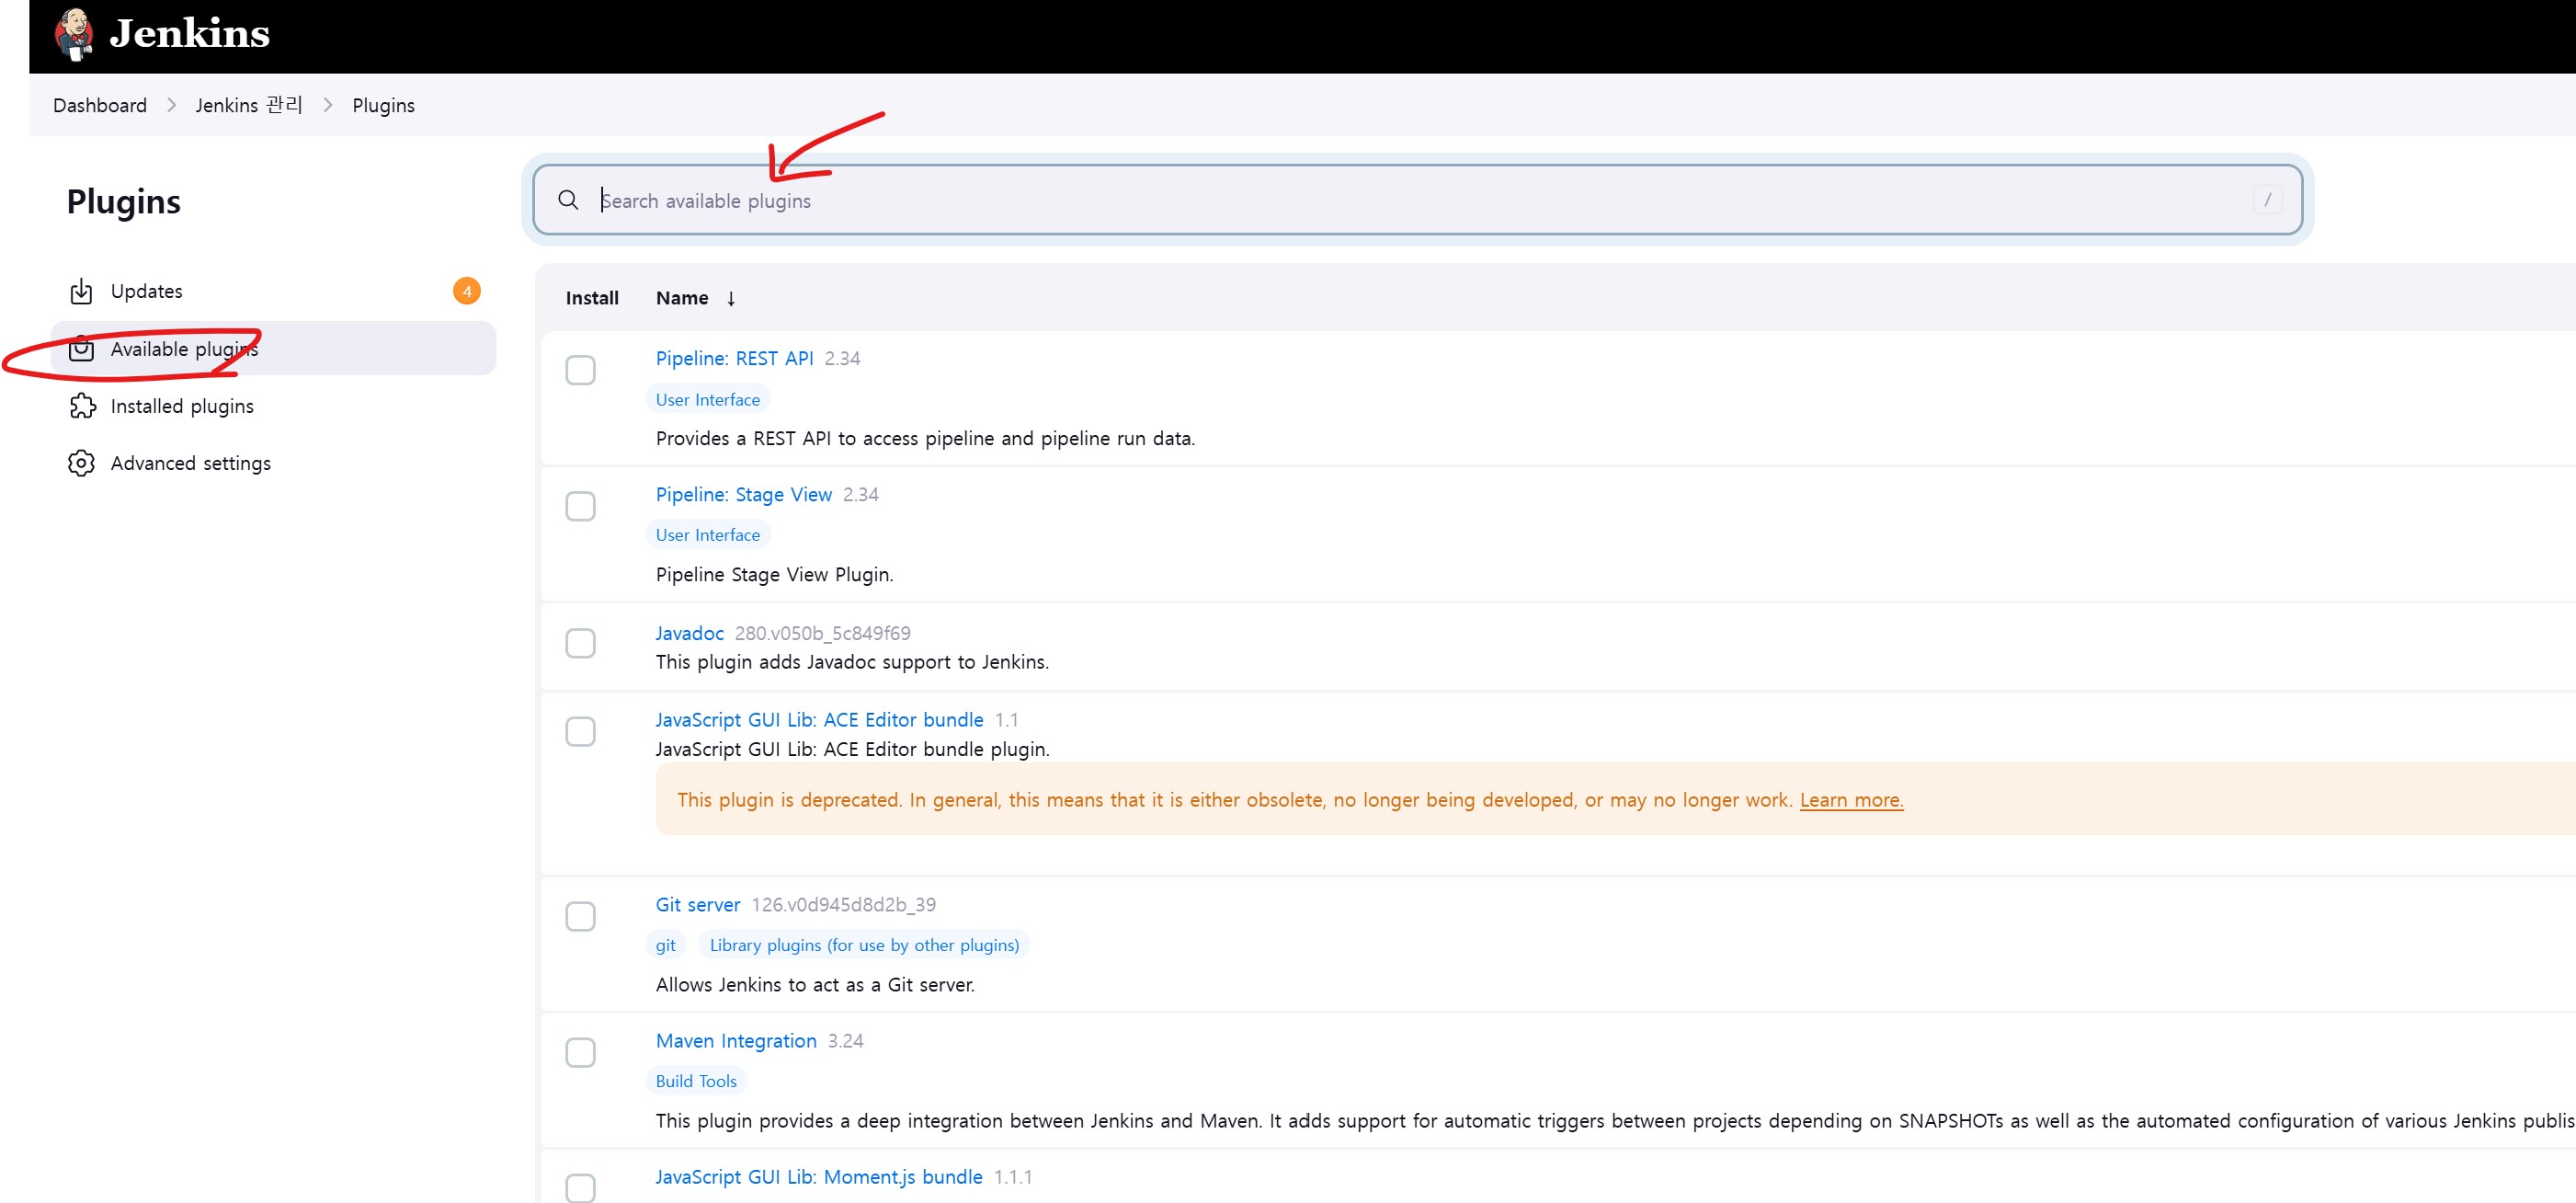Screen dimensions: 2576x1203
Task: Click the Advanced settings gear icon
Action: [81, 463]
